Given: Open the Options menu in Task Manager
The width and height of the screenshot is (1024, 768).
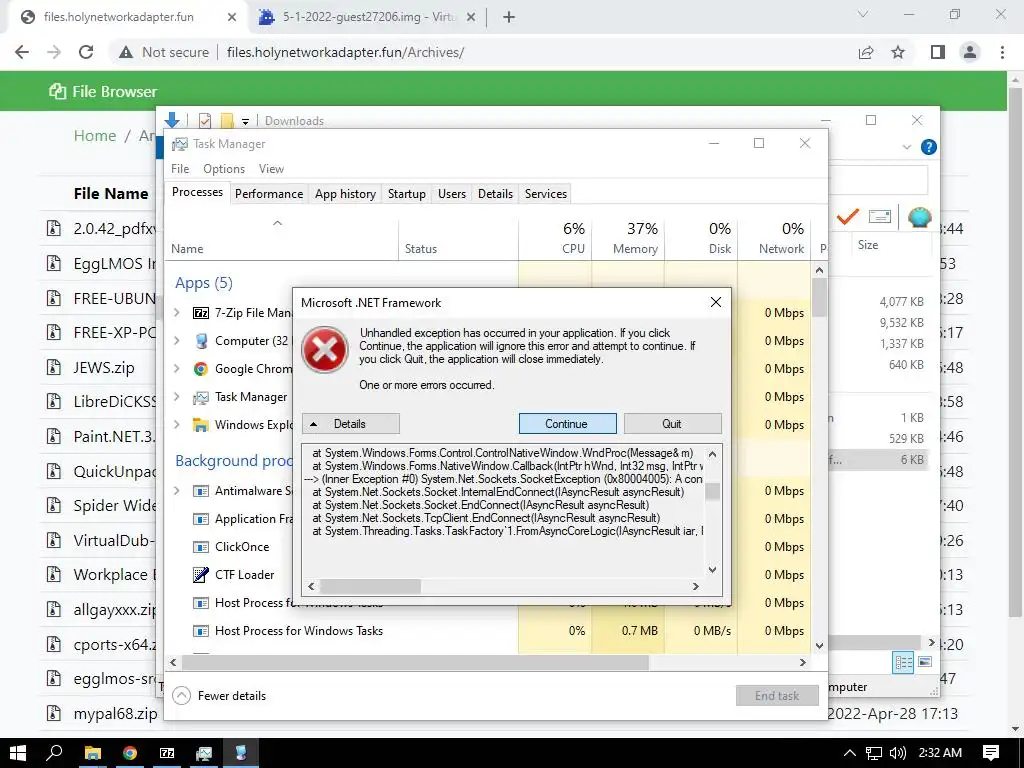Looking at the screenshot, I should 224,168.
